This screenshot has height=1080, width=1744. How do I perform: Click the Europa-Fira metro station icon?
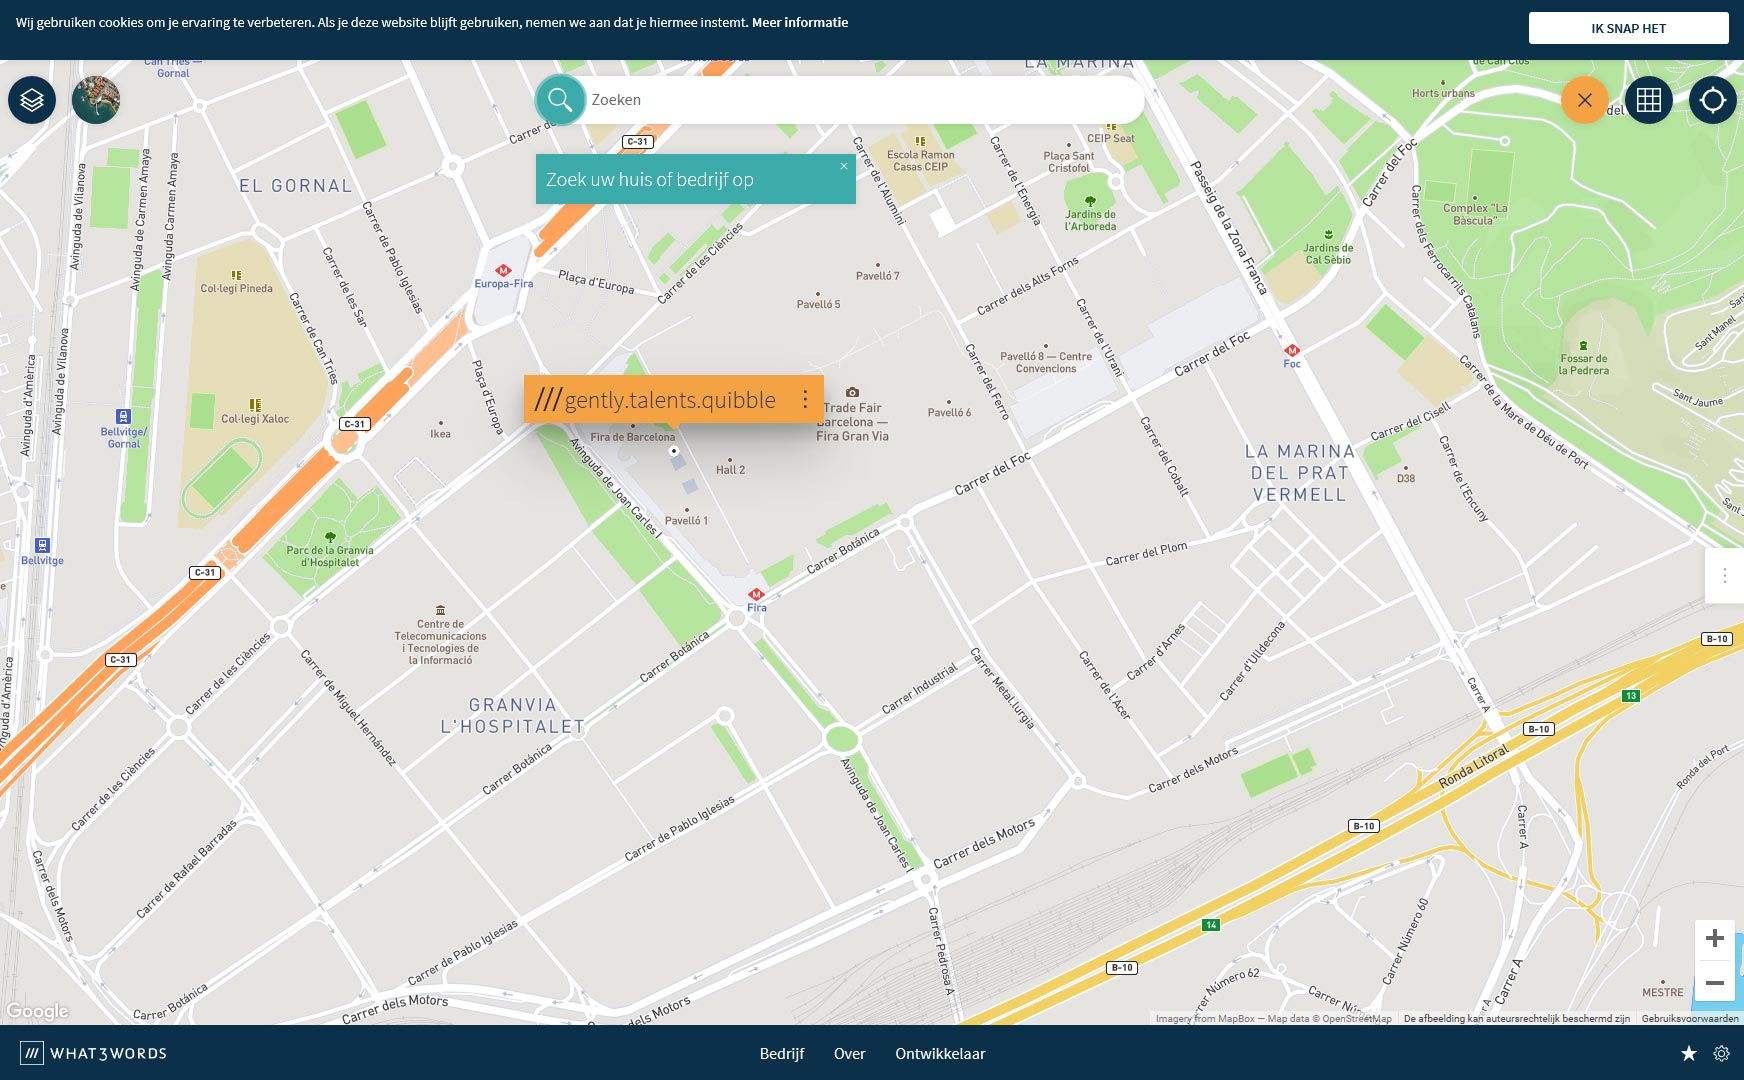(504, 270)
